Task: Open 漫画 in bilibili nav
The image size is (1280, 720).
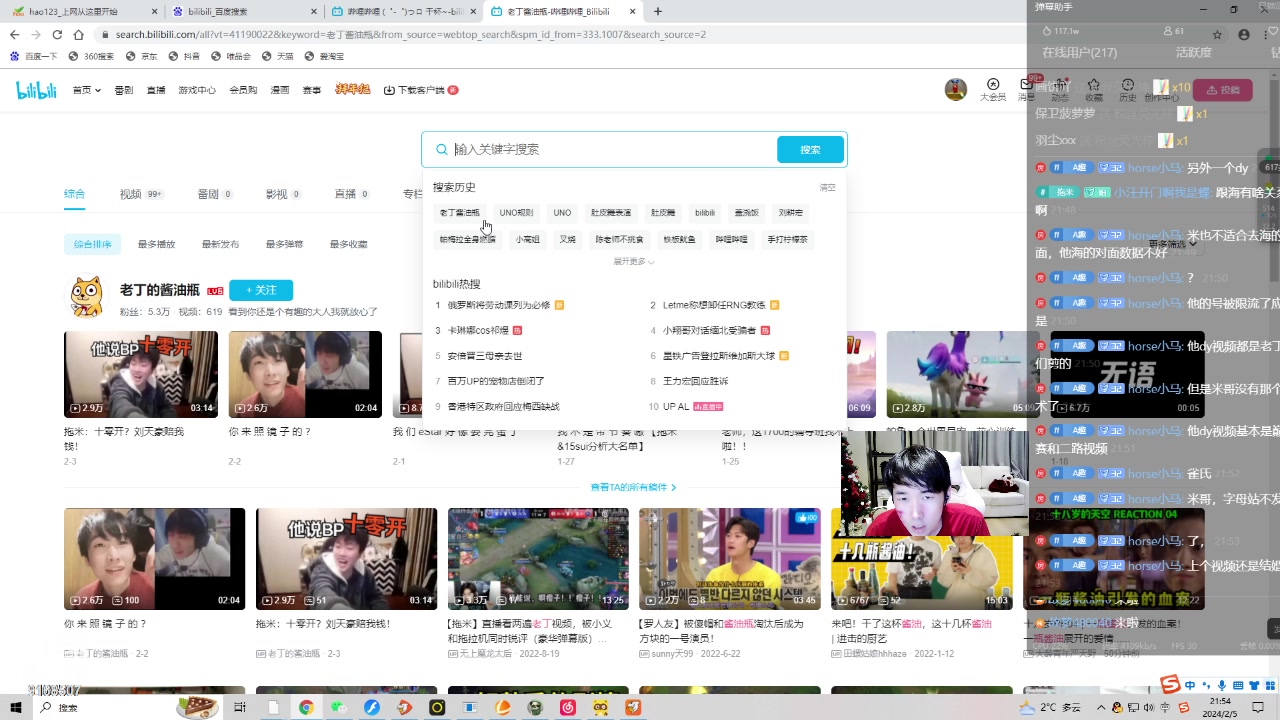Action: click(x=280, y=90)
